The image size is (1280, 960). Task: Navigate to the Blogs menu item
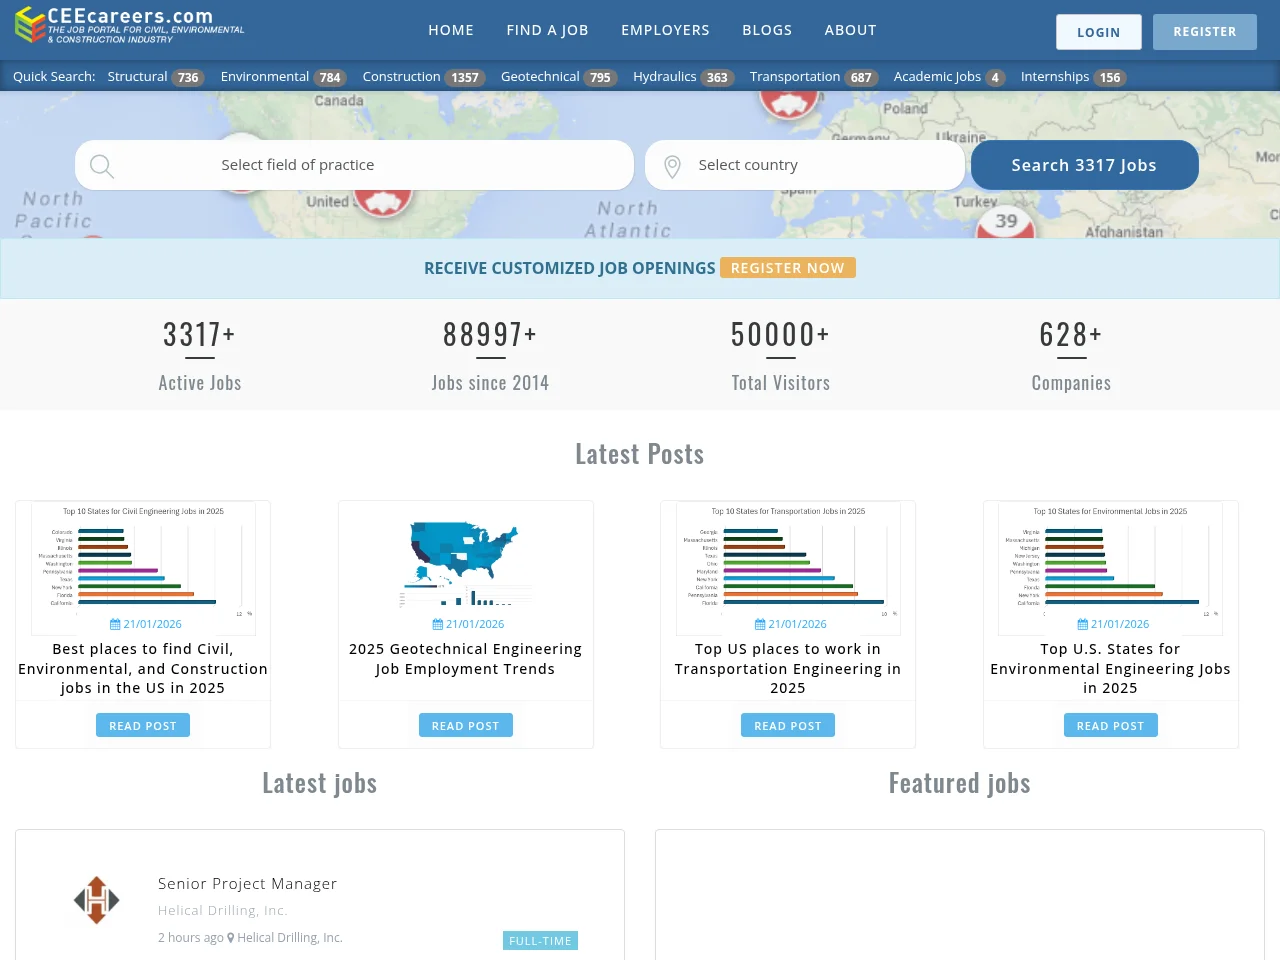coord(767,30)
